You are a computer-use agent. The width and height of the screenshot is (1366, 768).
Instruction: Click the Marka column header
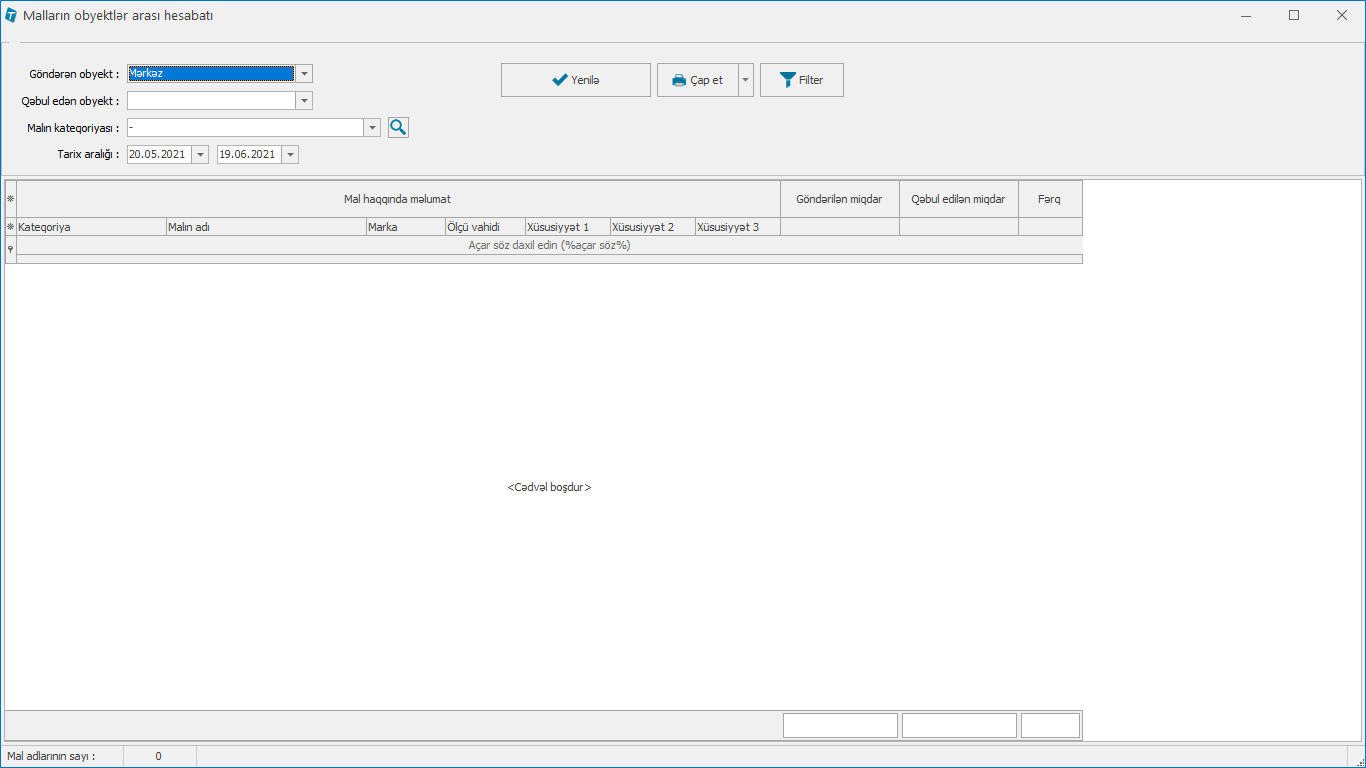pos(404,227)
